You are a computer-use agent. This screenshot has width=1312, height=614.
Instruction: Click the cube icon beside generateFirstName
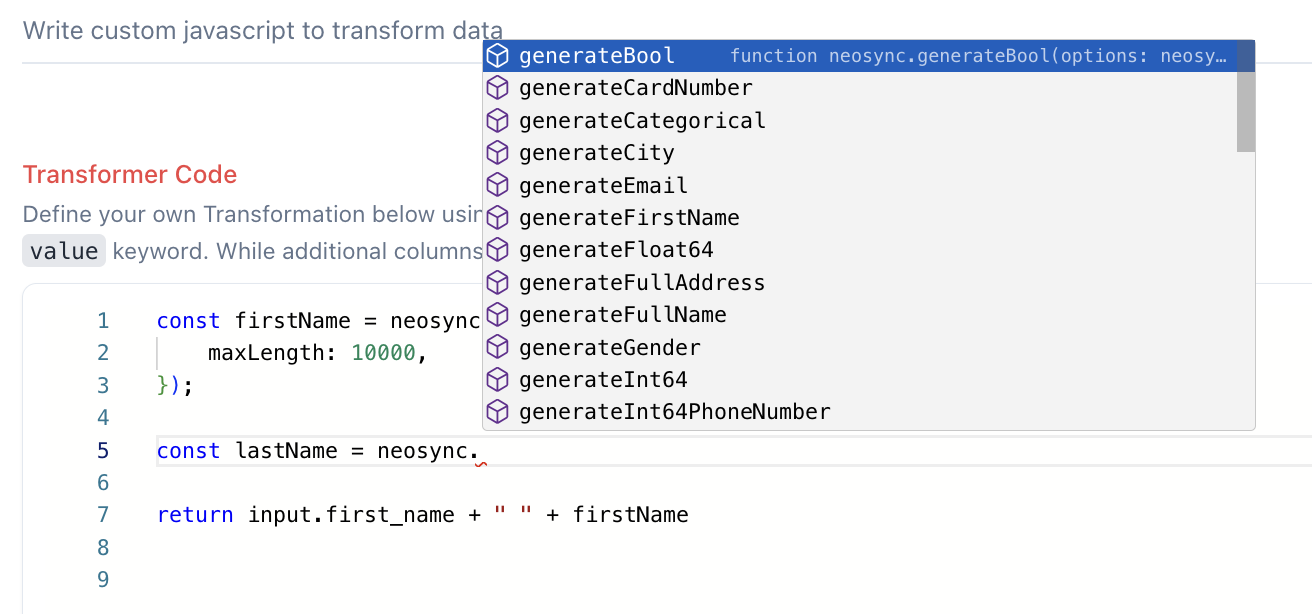click(x=497, y=218)
